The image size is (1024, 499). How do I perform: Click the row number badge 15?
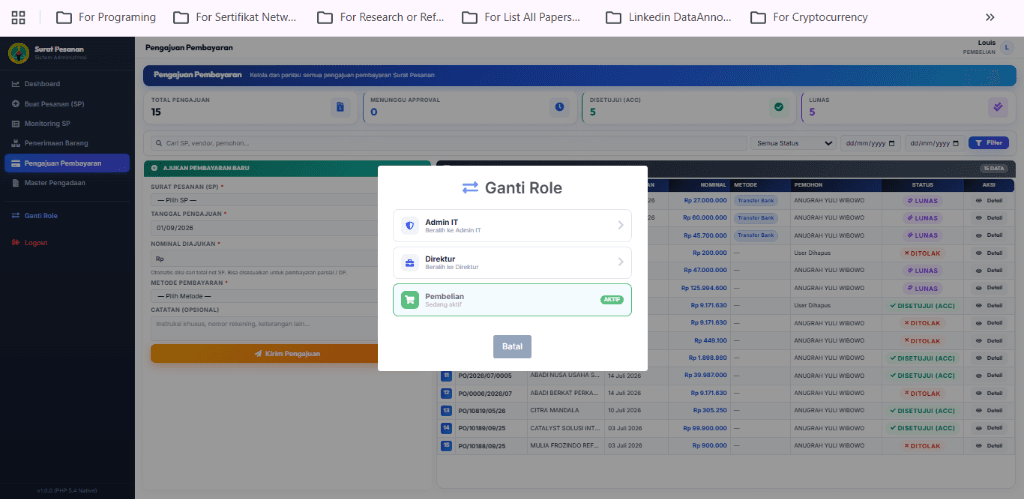447,445
